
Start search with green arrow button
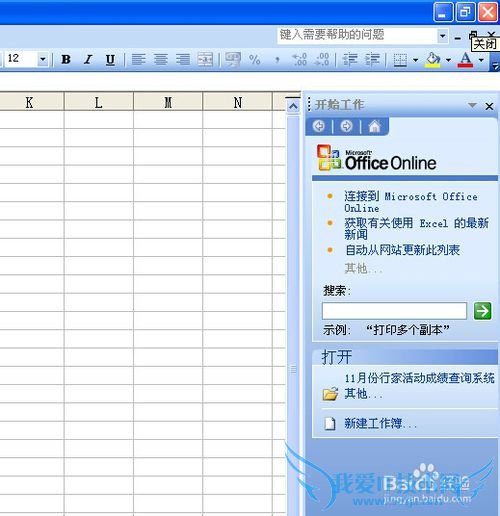pos(482,311)
